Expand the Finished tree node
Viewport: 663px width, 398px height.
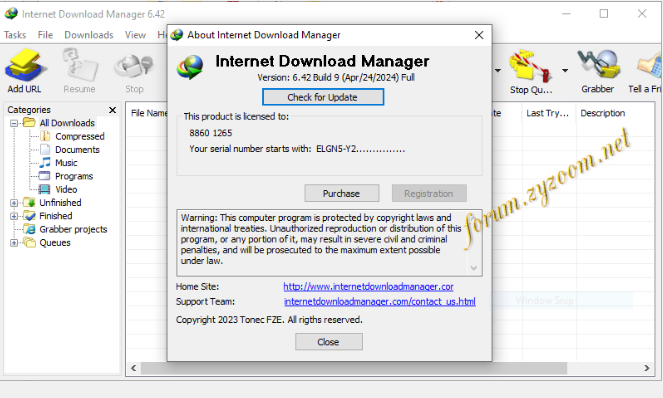tap(14, 216)
